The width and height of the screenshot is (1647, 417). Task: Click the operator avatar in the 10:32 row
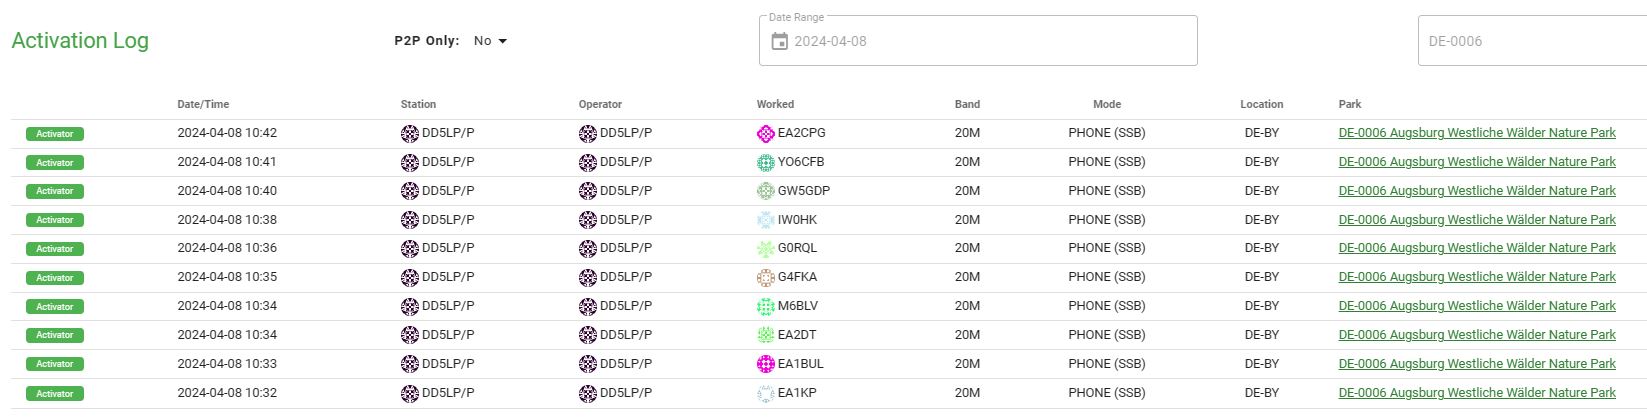588,394
